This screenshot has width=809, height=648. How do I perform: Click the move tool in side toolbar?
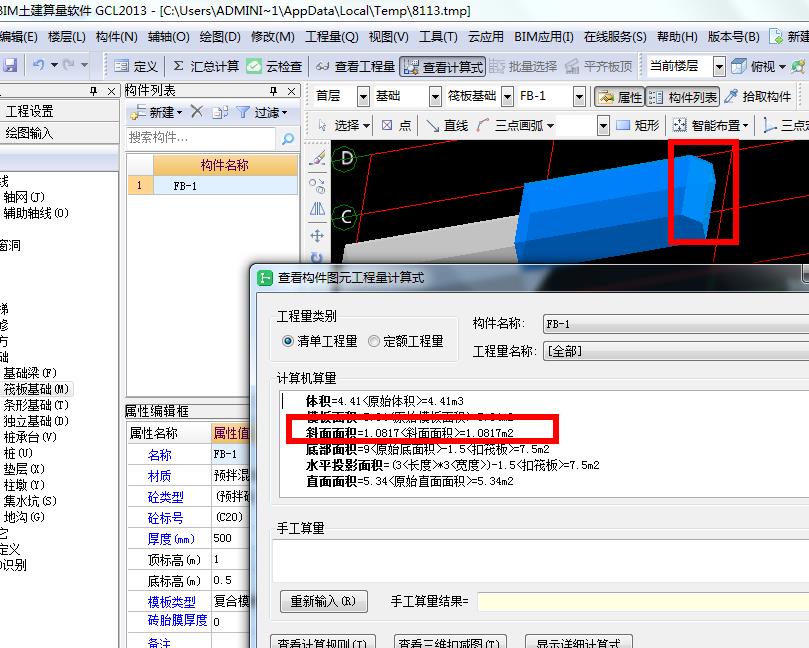point(317,236)
